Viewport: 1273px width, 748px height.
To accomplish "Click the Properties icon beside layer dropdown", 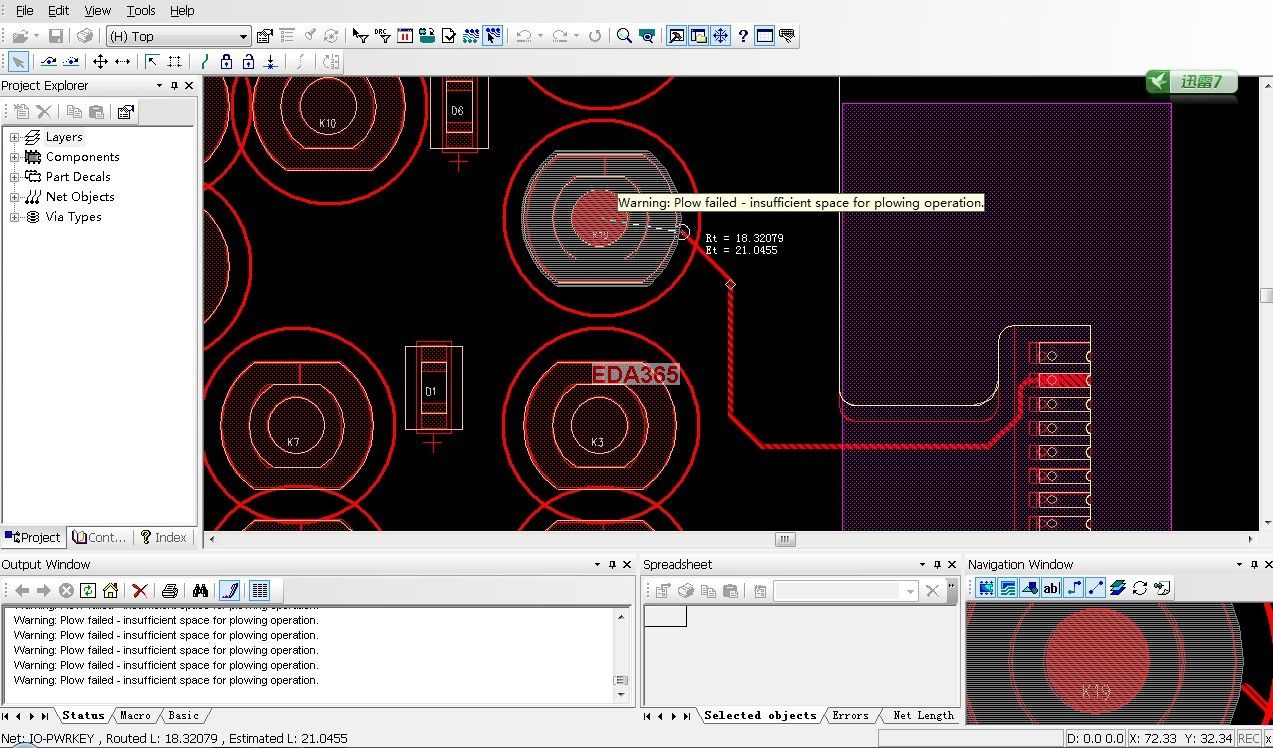I will (264, 36).
